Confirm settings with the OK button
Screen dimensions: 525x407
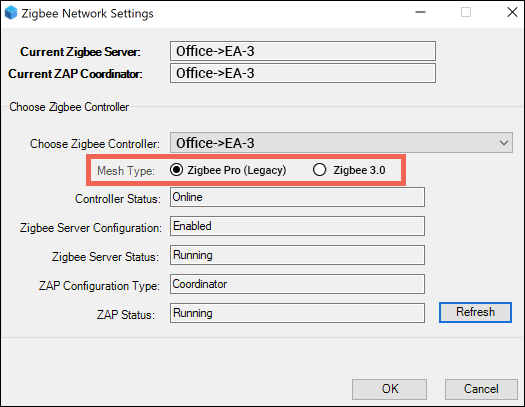389,389
